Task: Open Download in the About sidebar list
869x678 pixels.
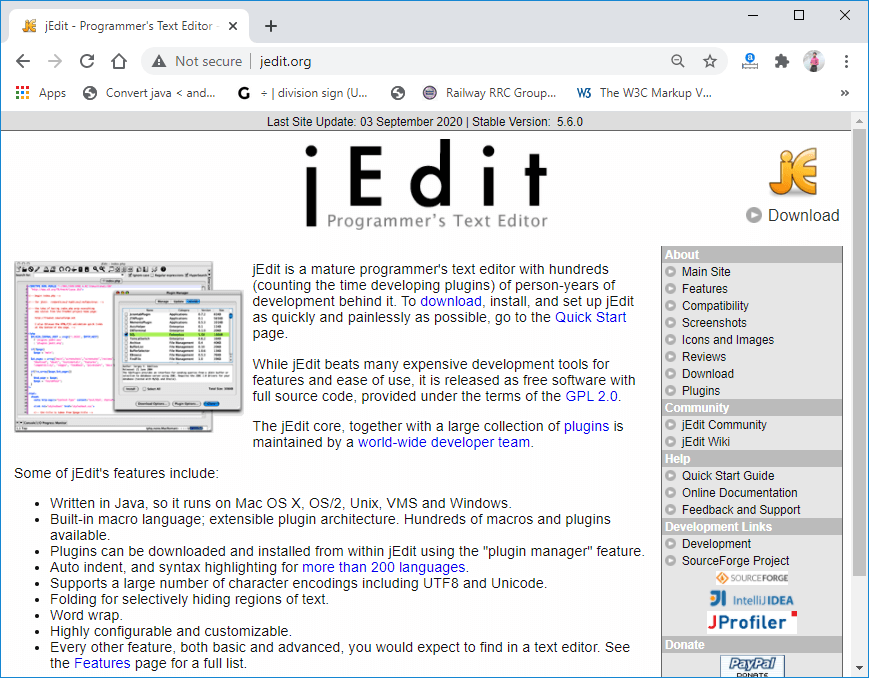Action: pos(708,374)
